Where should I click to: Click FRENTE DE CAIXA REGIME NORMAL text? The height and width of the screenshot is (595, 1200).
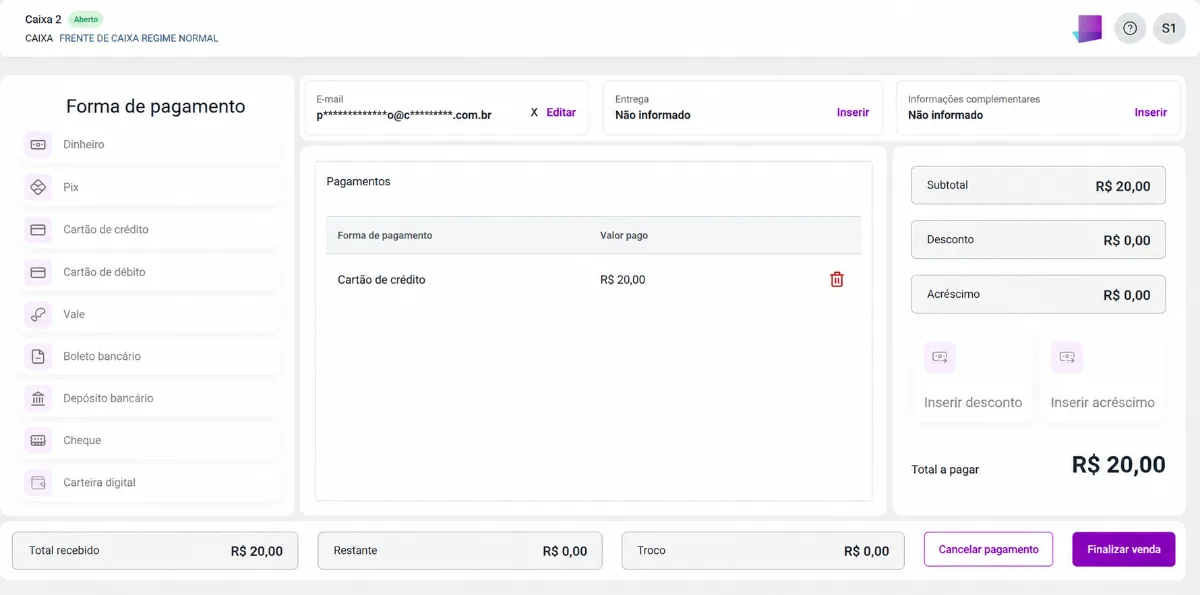pos(139,39)
